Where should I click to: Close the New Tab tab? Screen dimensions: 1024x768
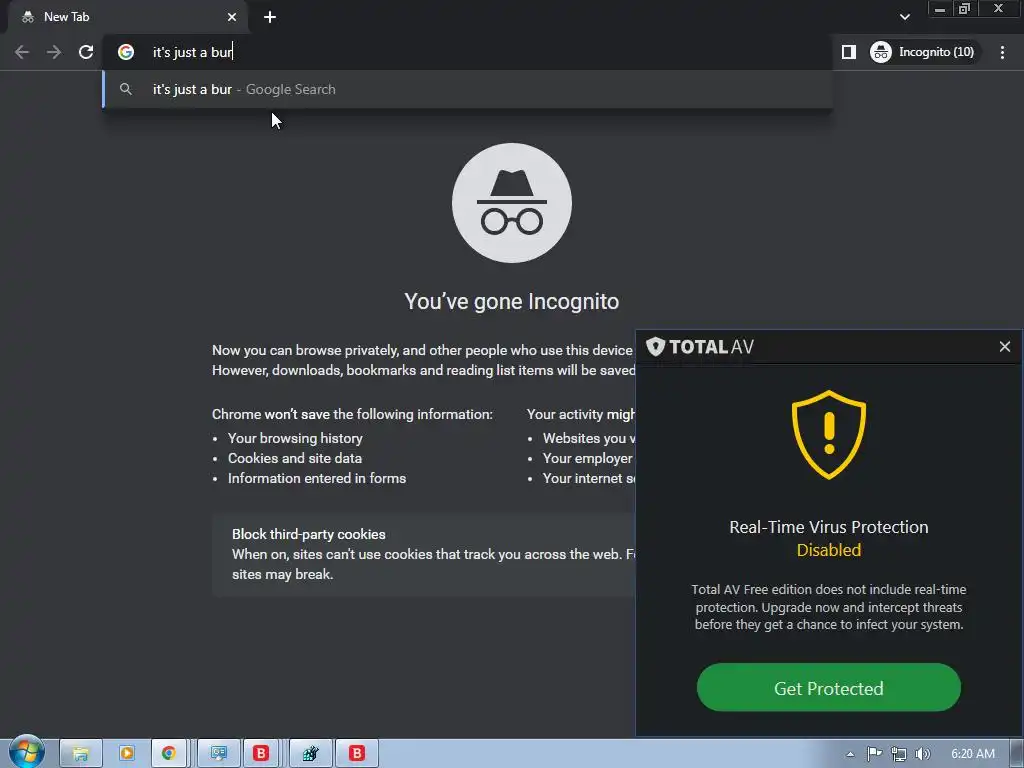pos(232,17)
